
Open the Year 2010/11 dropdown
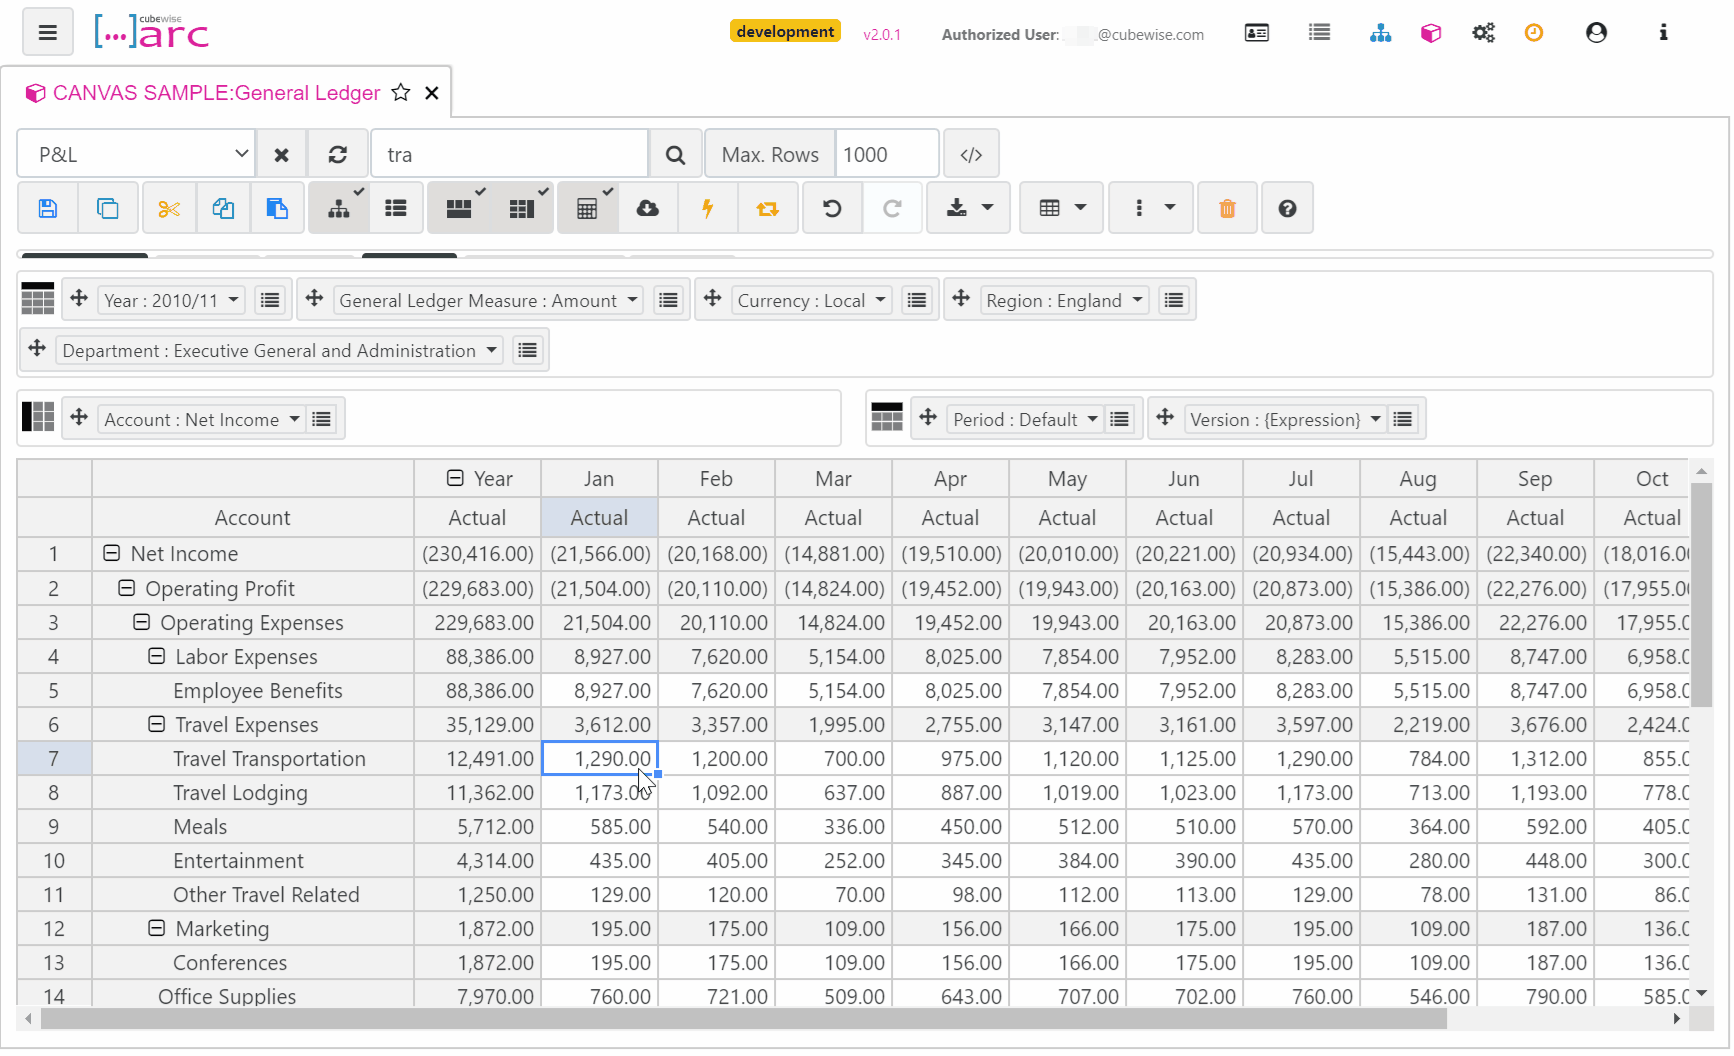(172, 301)
